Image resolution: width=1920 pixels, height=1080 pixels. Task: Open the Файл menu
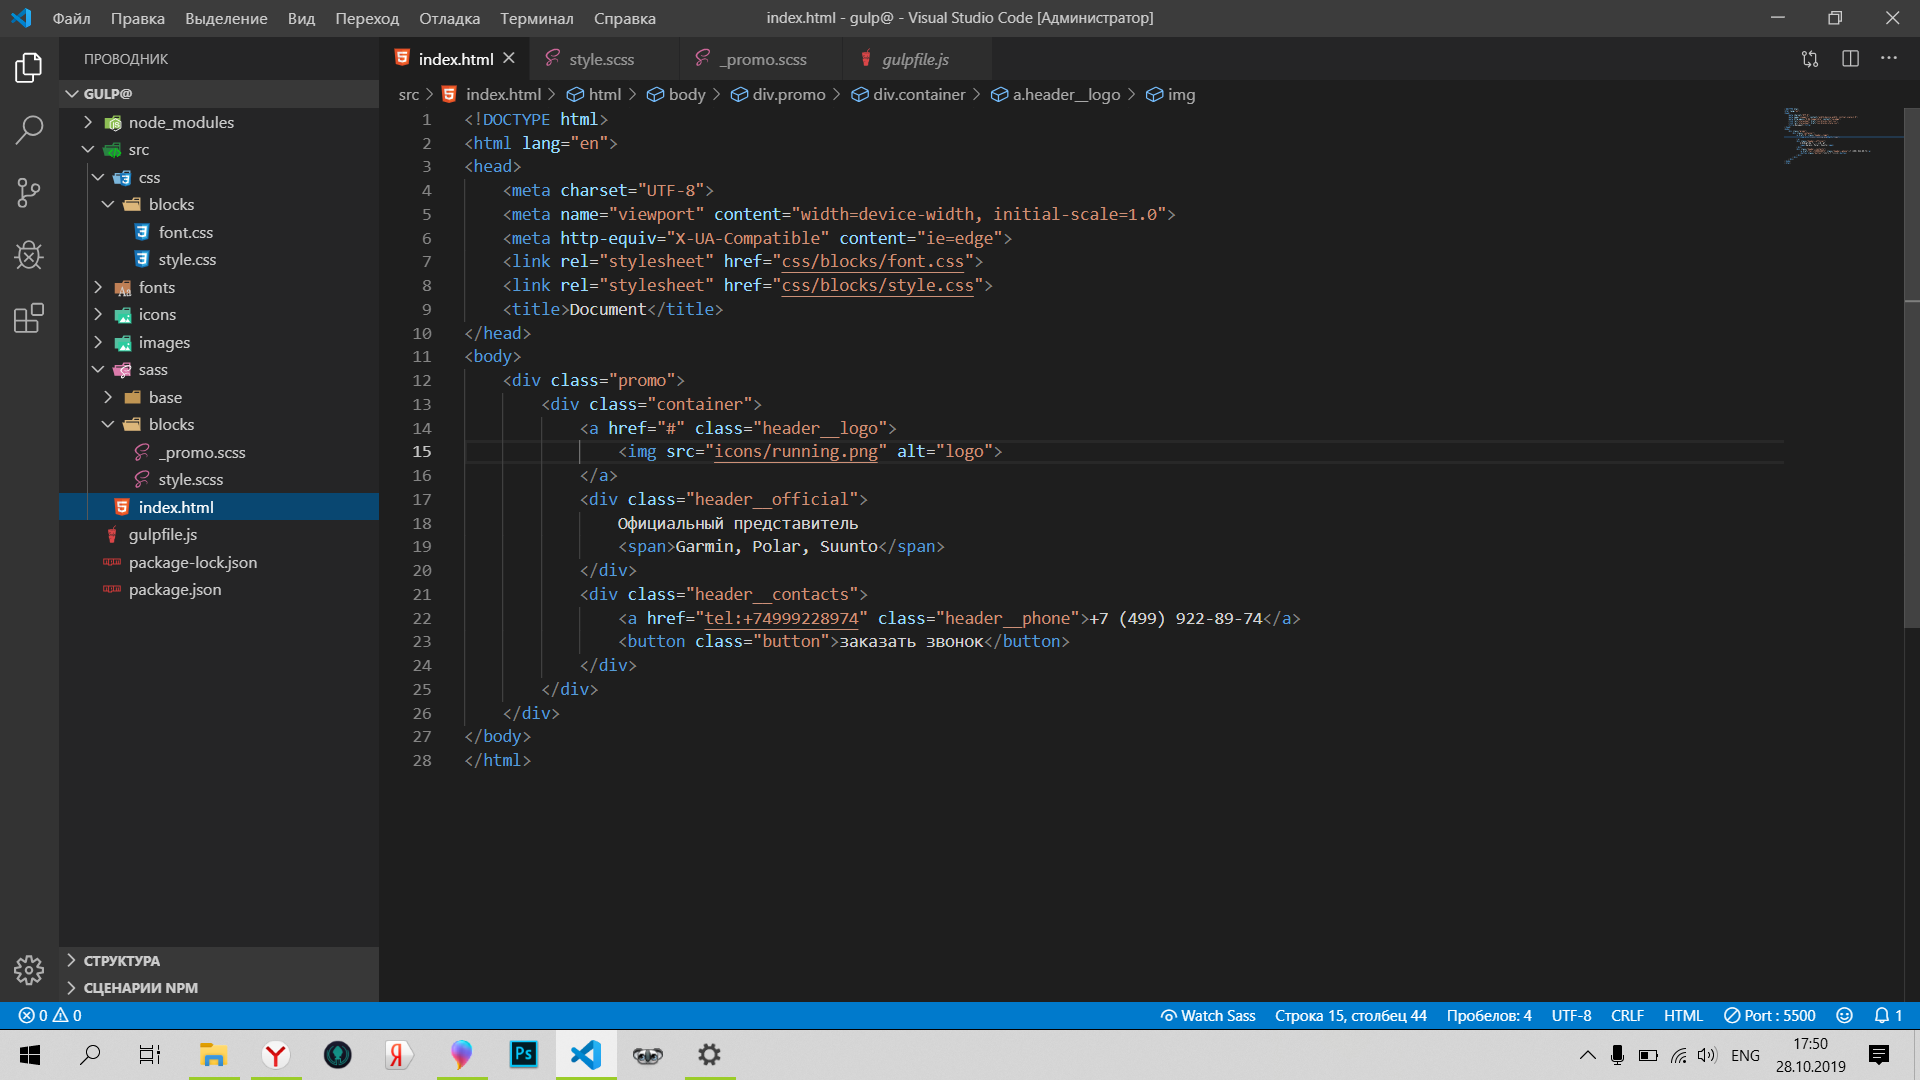pyautogui.click(x=71, y=18)
